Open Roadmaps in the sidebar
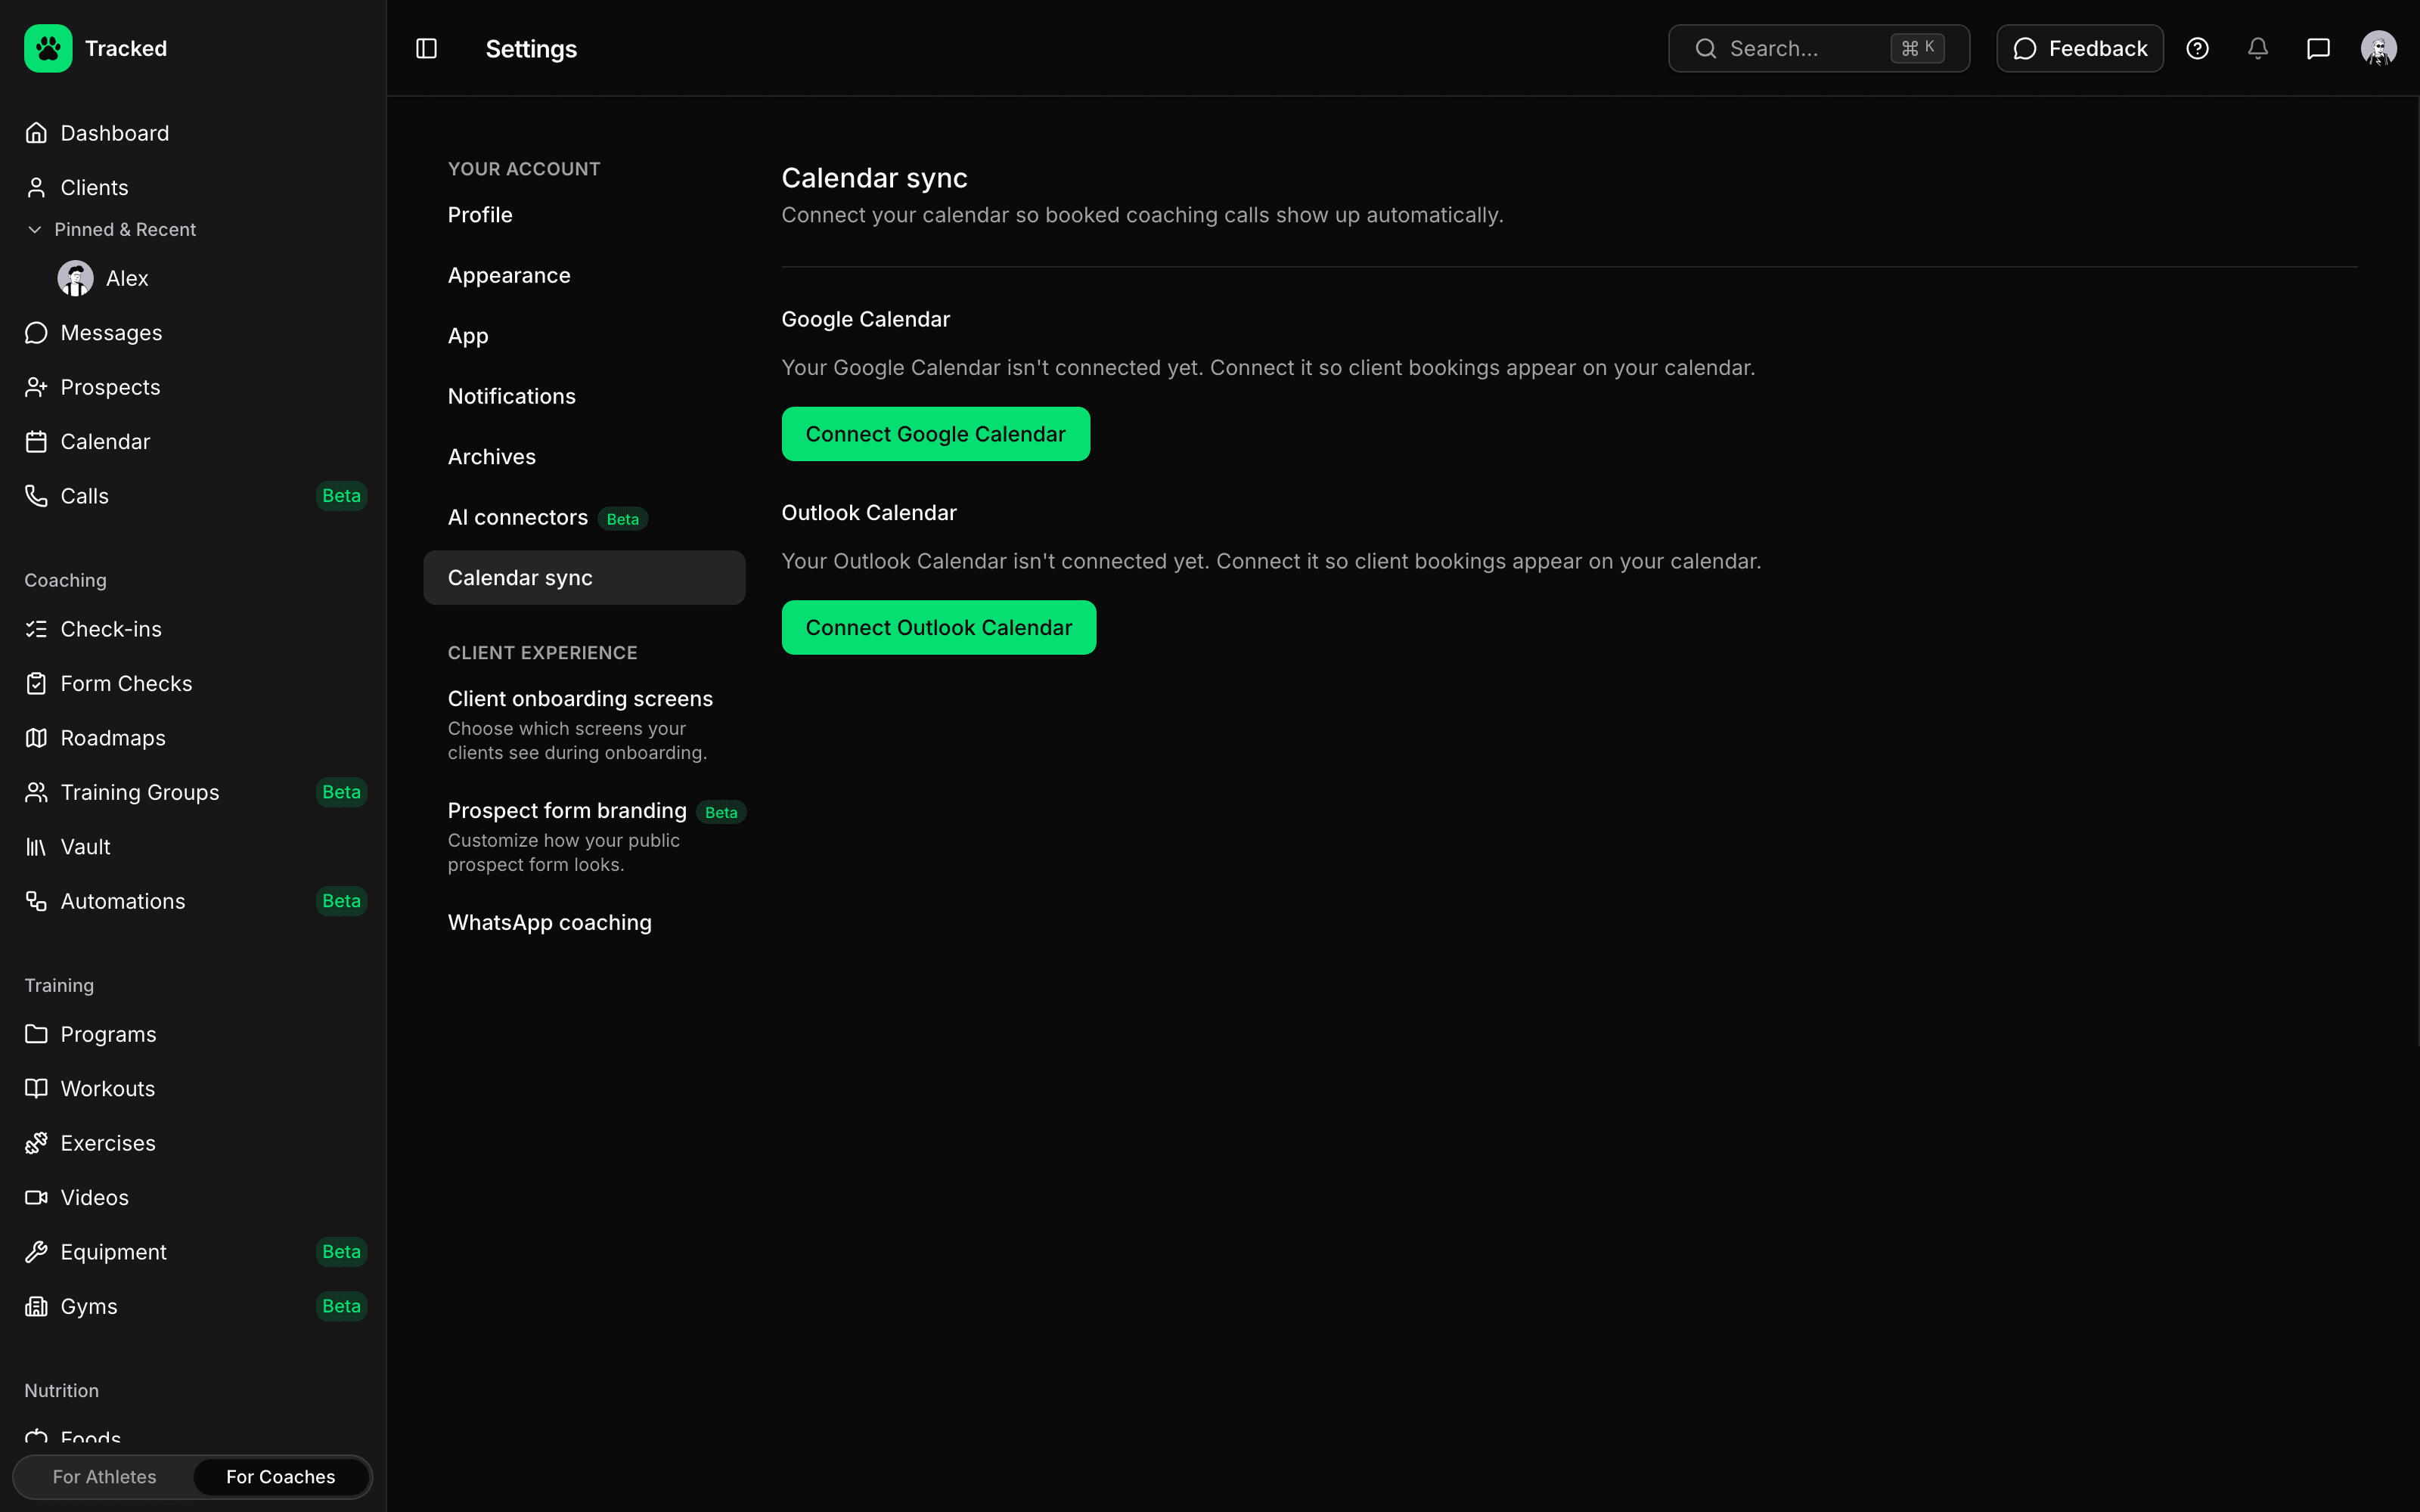This screenshot has height=1512, width=2420. coord(193,738)
